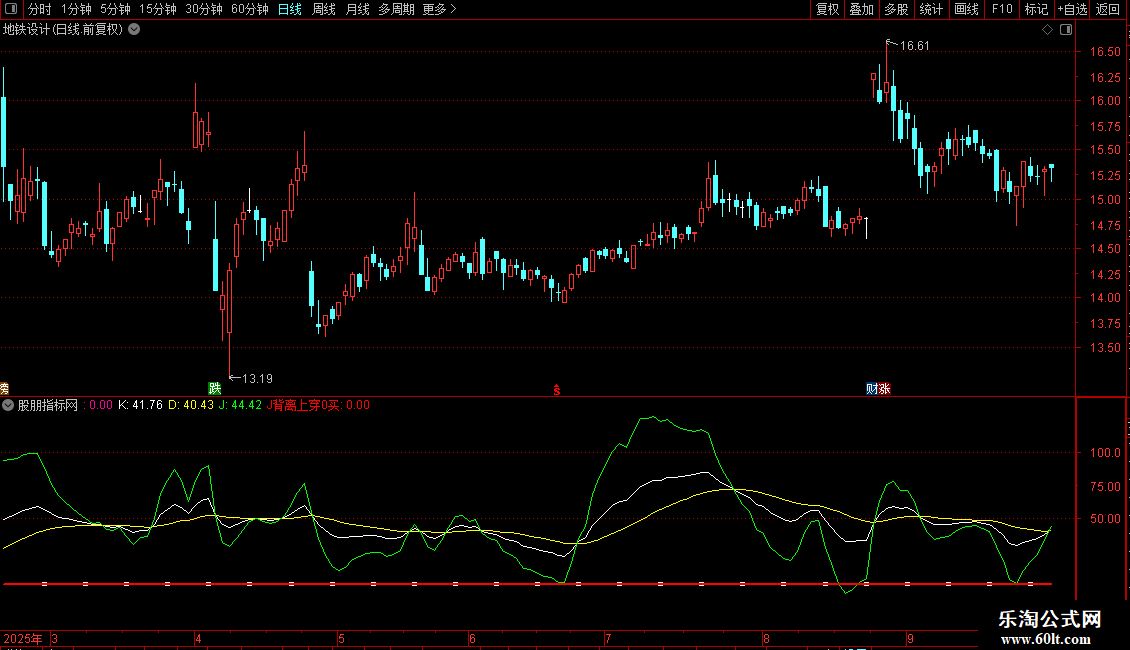
Task: Toggle the right side panel icon
Action: point(1064,29)
